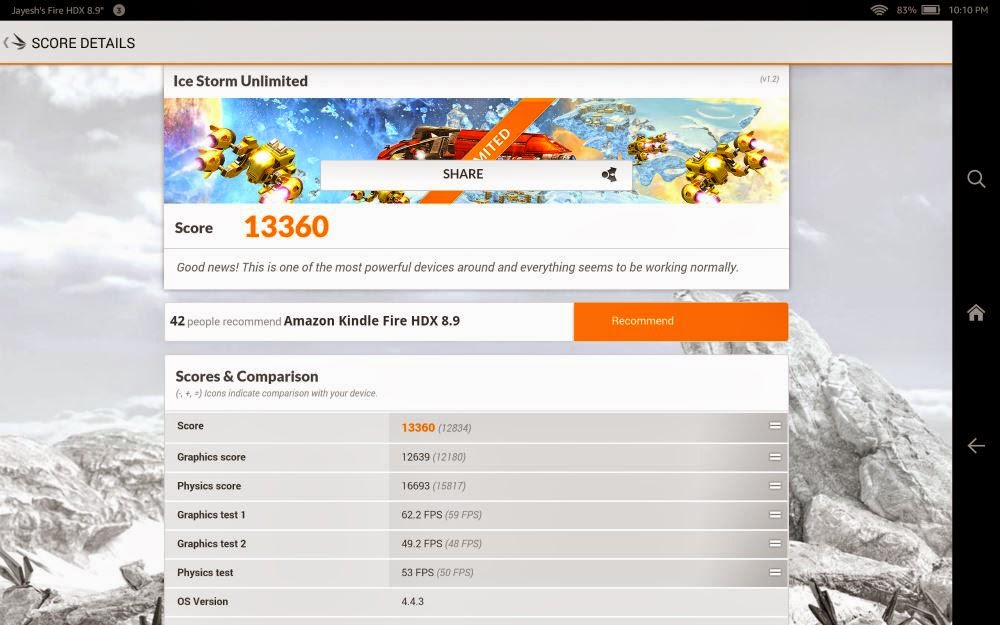The image size is (1000, 625).
Task: Tap the share icon on SHARE bar
Action: pos(609,174)
